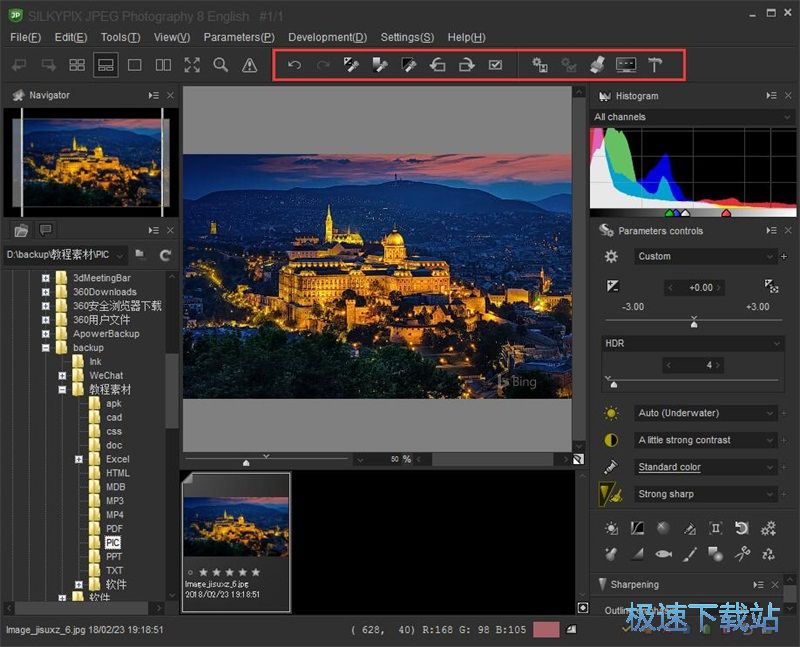Screen dimensions: 800x647
Task: Rotate image left using toolbar icon
Action: pos(437,65)
